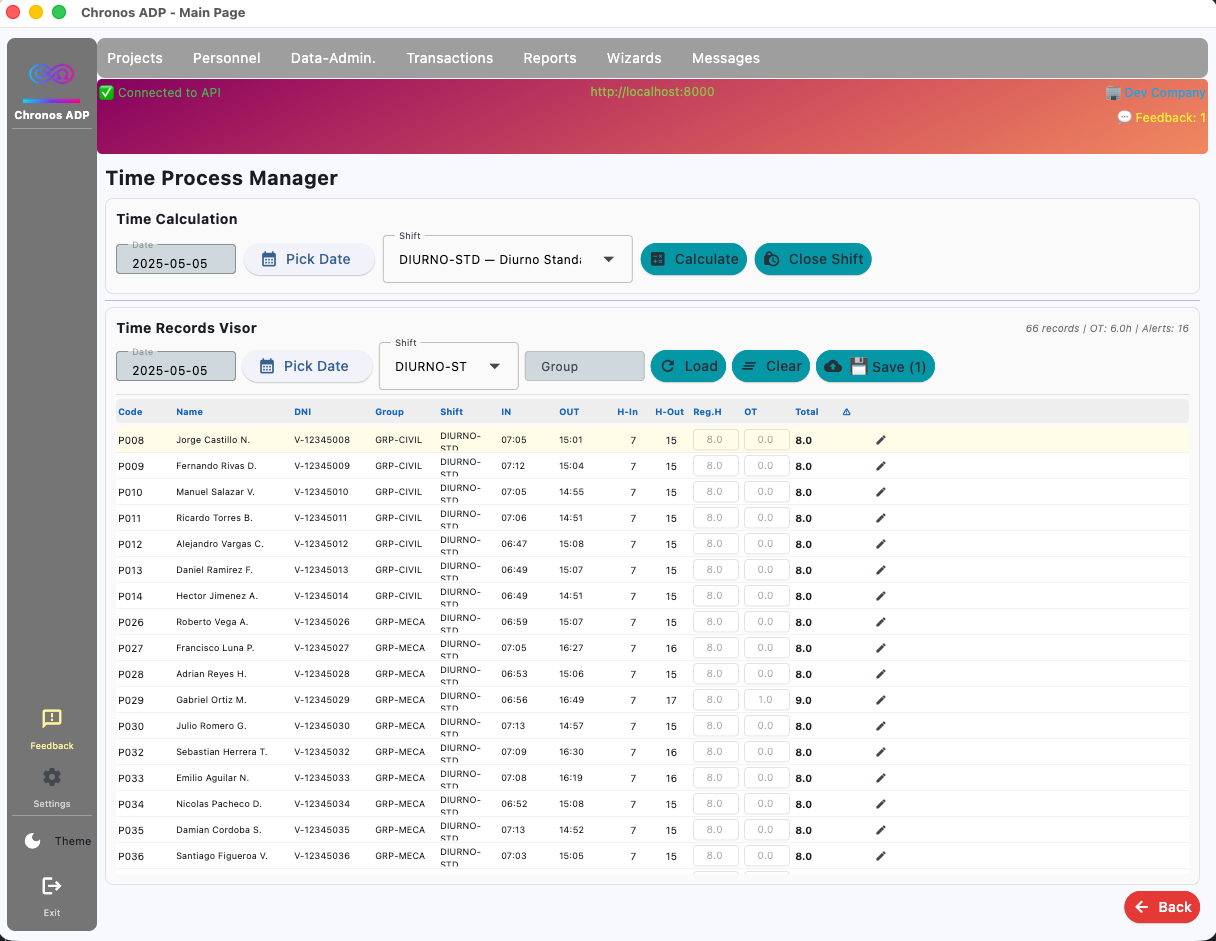Edit row P029 Gabriel Ortiz pencil icon

tap(881, 700)
